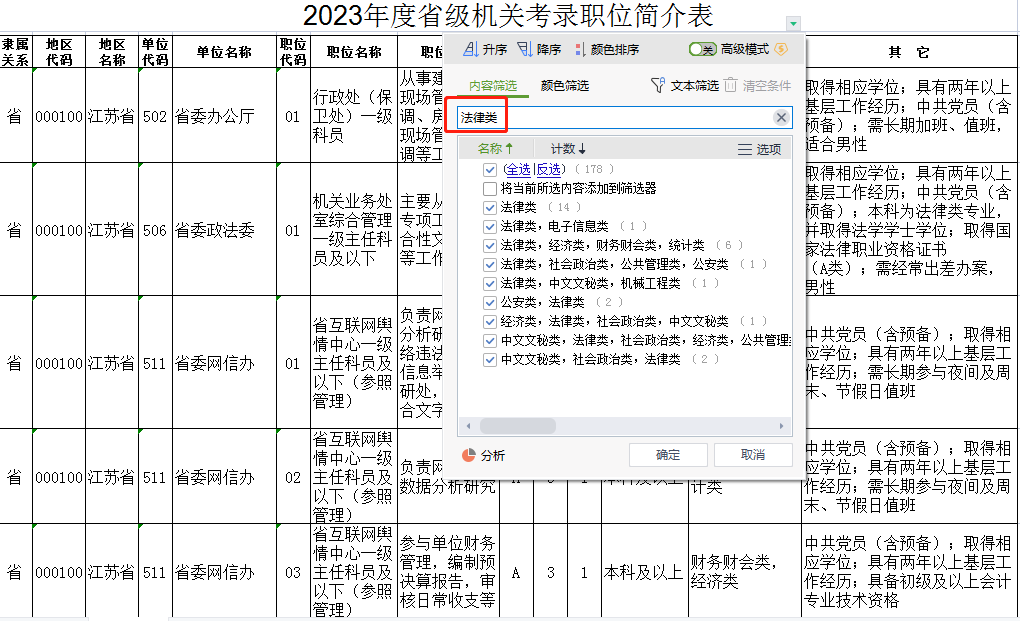Check 将当前所选内容添加到筛选器
Image resolution: width=1020 pixels, height=621 pixels.
pos(490,189)
